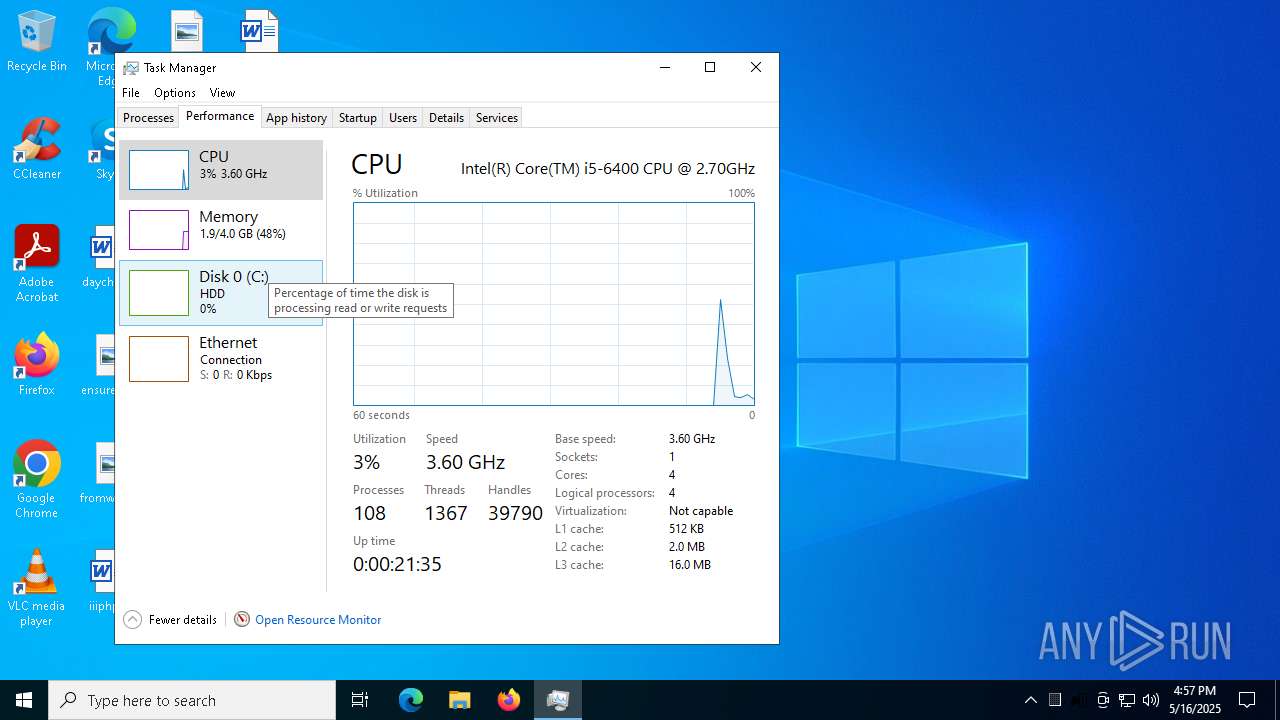Switch to App history tab
Image resolution: width=1280 pixels, height=720 pixels.
[296, 118]
